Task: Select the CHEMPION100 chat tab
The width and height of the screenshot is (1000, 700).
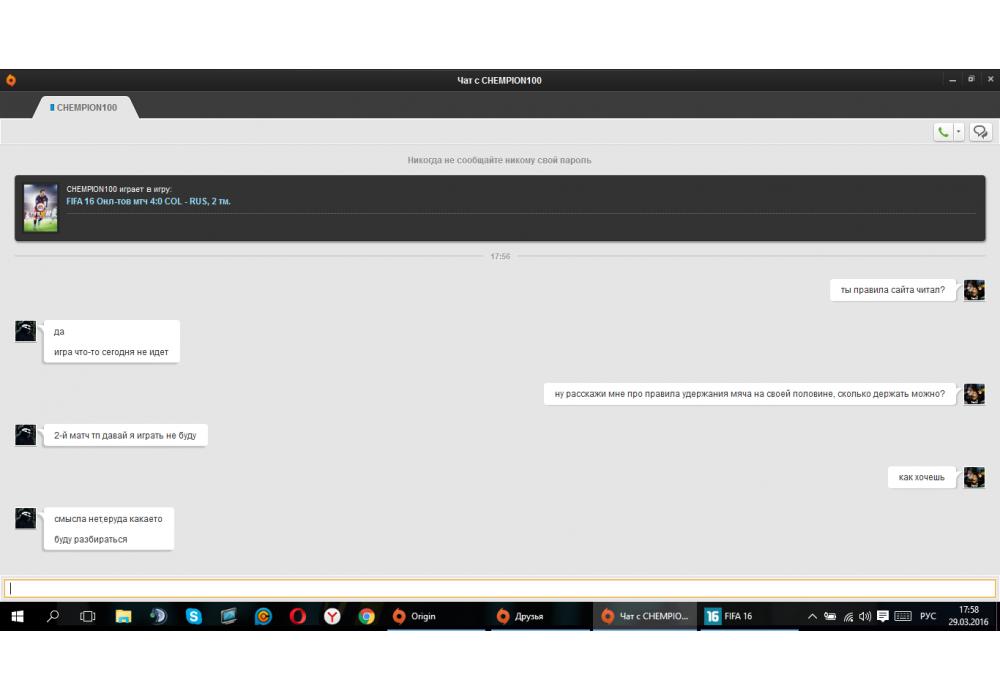Action: click(x=85, y=108)
